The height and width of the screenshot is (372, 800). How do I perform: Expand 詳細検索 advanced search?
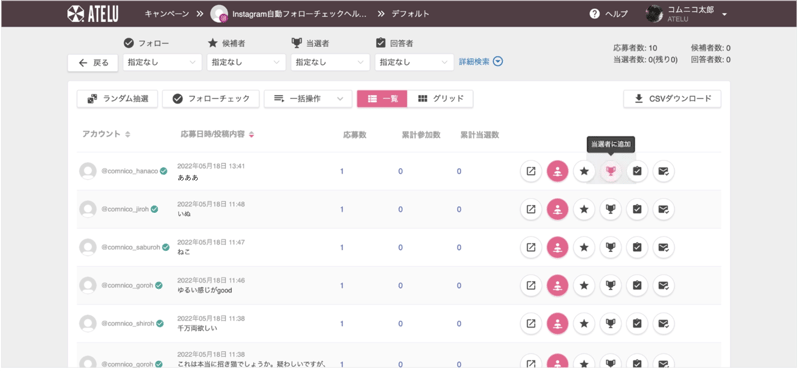coord(481,62)
